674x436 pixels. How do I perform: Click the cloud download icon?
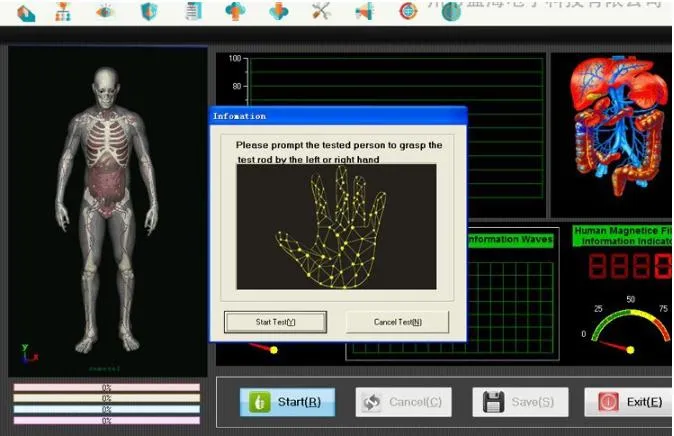click(x=279, y=12)
